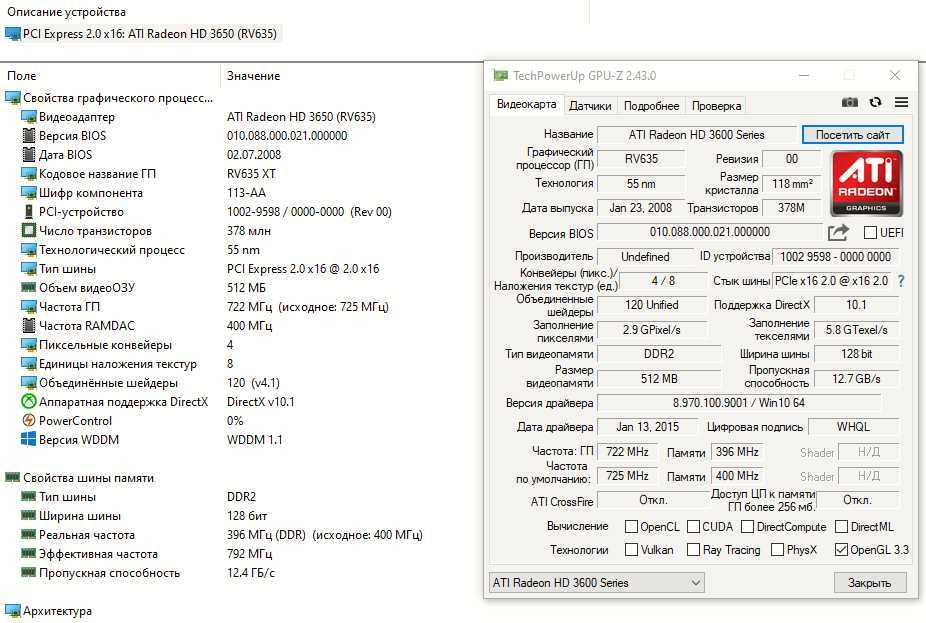Switch to the Подробнее tab
The width and height of the screenshot is (926, 623).
click(x=651, y=106)
